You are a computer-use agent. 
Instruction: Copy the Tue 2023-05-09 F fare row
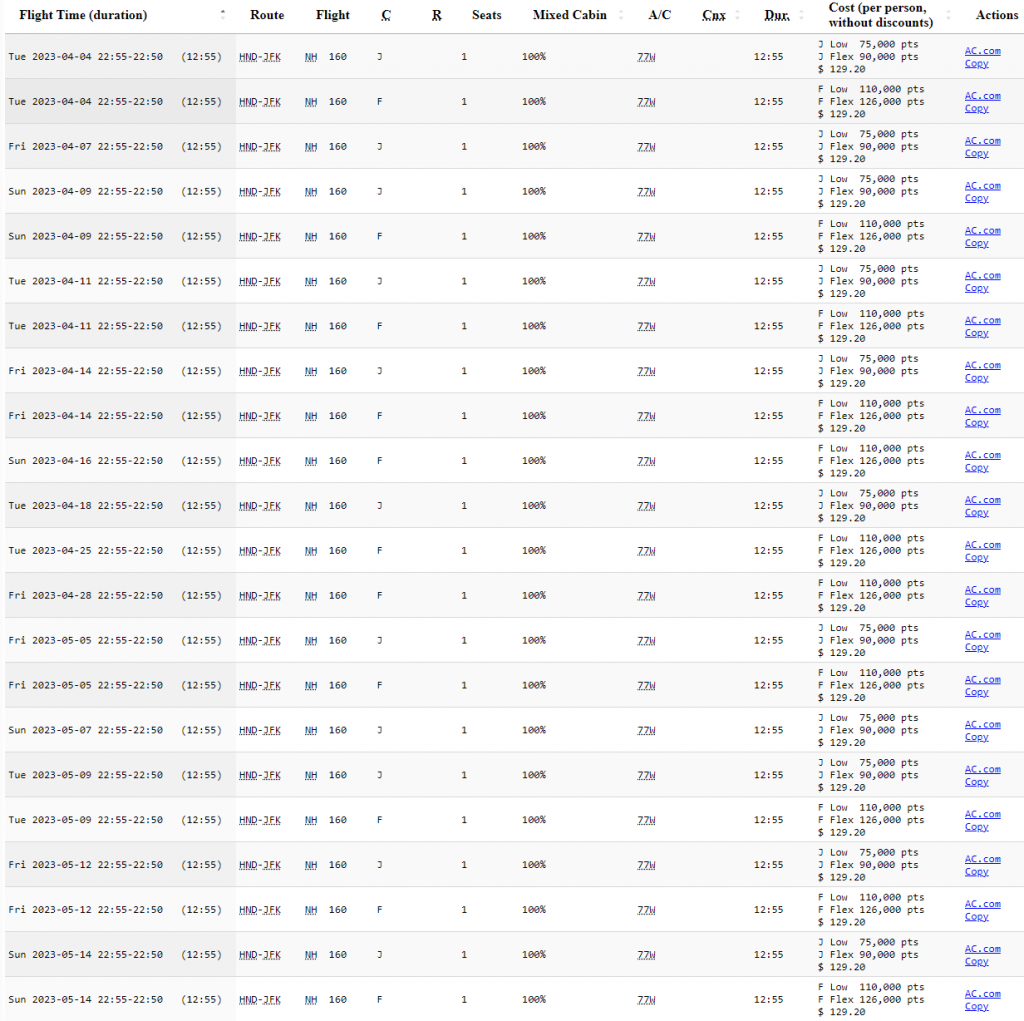976,827
